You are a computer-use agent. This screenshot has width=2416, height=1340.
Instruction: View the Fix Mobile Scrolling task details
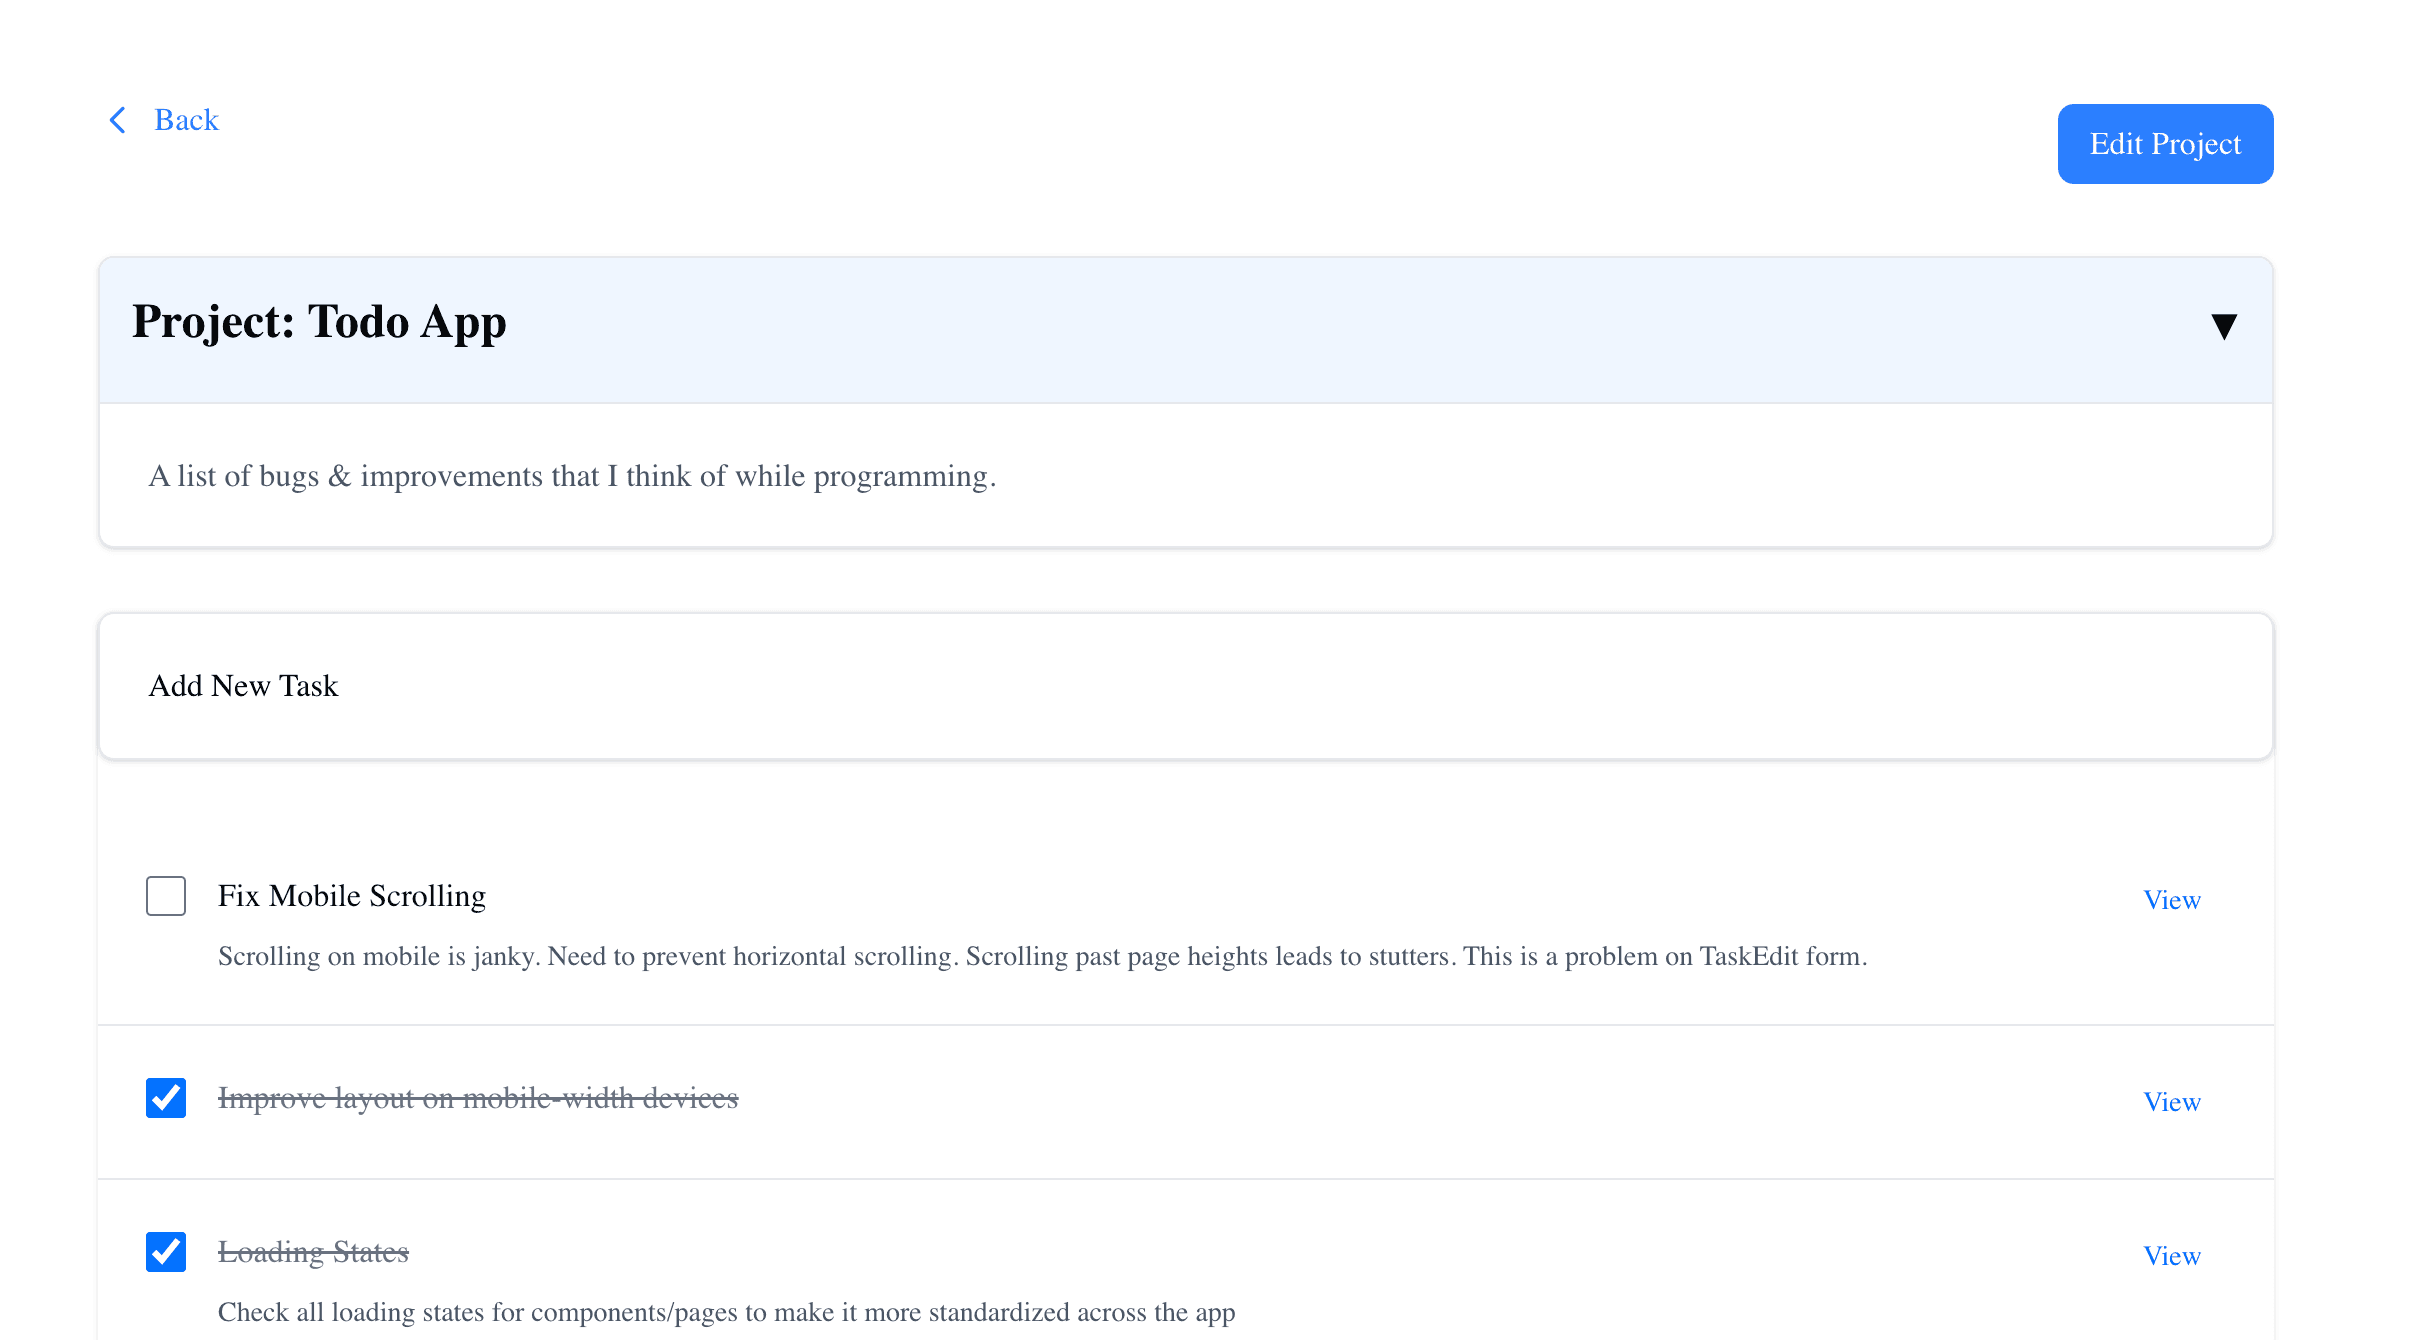pos(2171,900)
